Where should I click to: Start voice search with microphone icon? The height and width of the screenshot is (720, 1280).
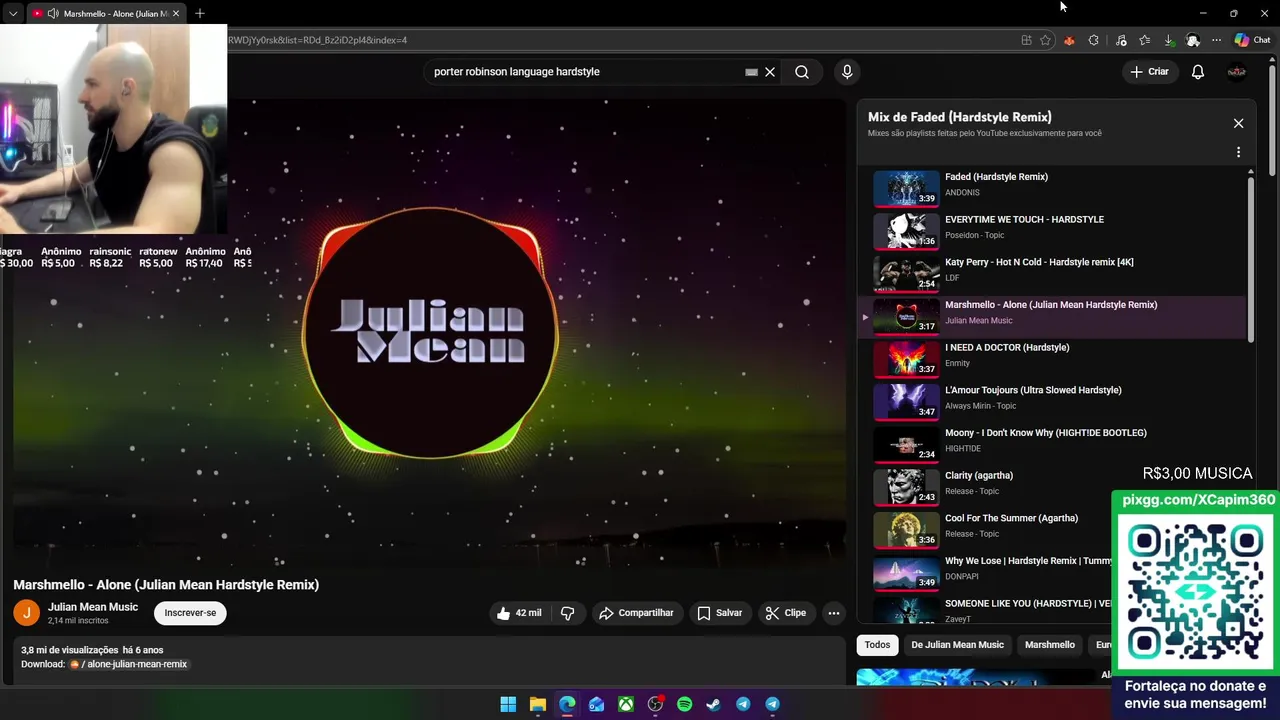click(x=847, y=72)
